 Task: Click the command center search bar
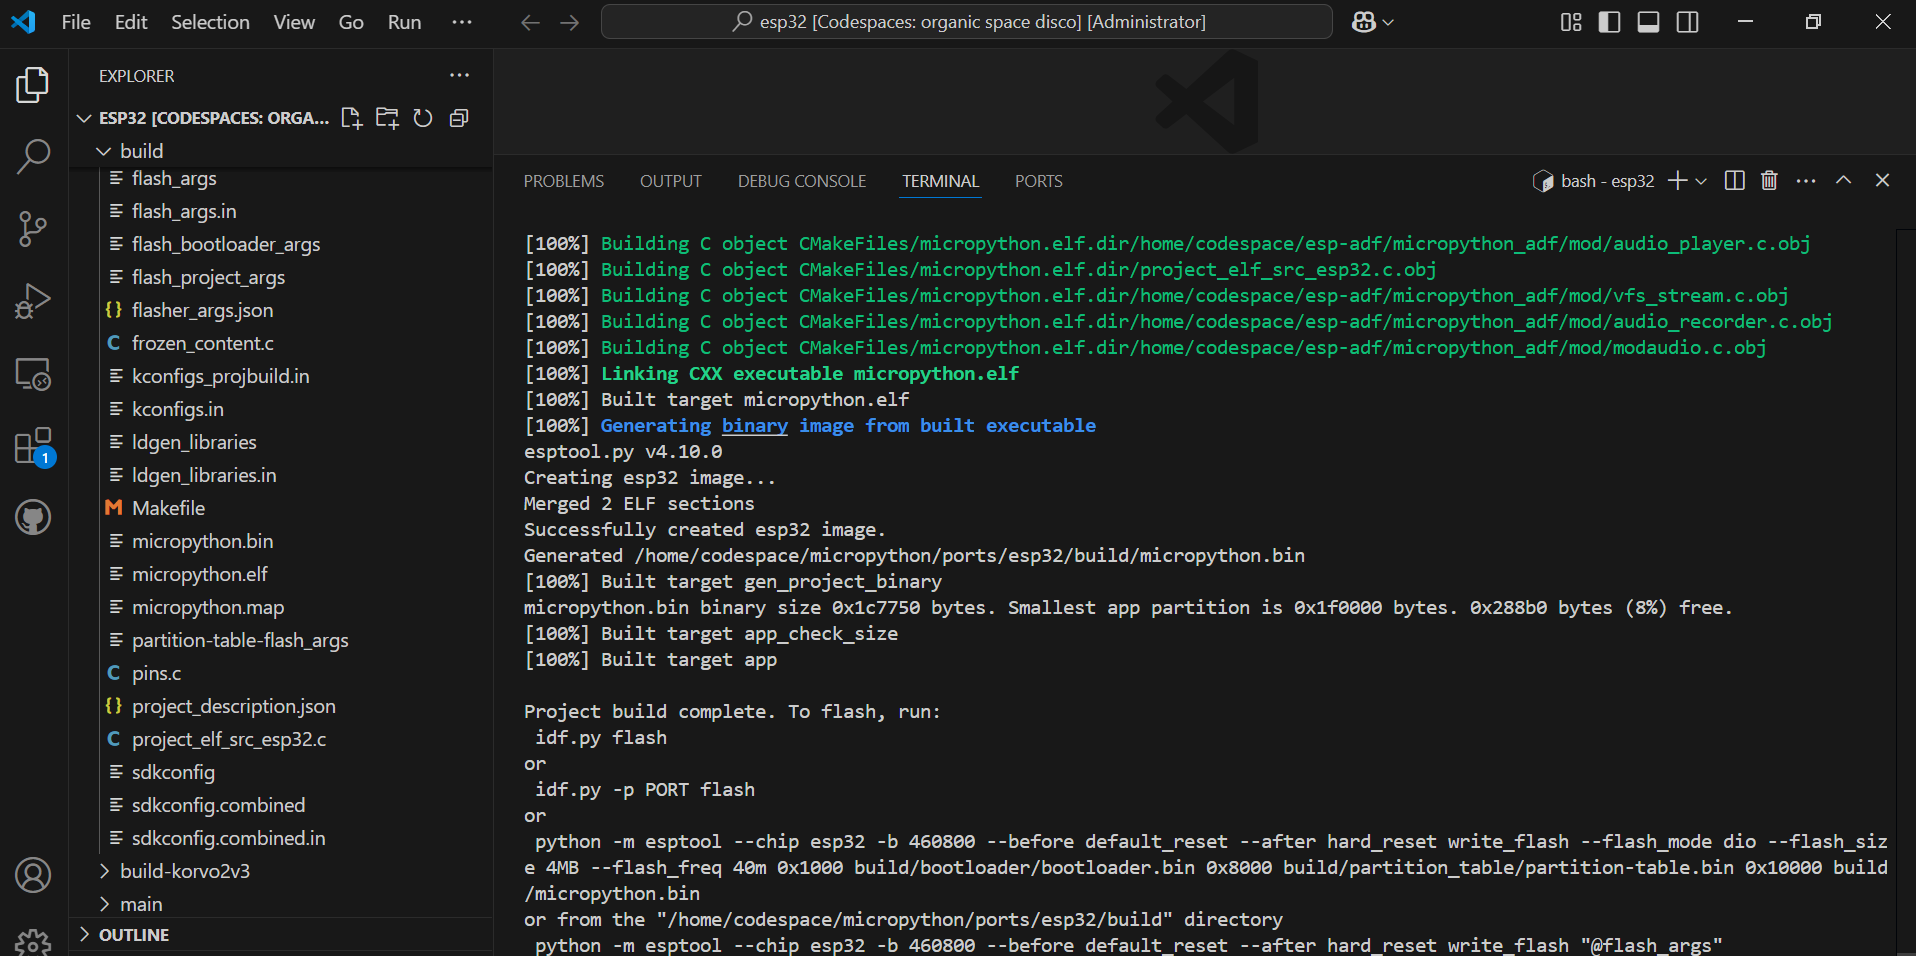pos(965,21)
